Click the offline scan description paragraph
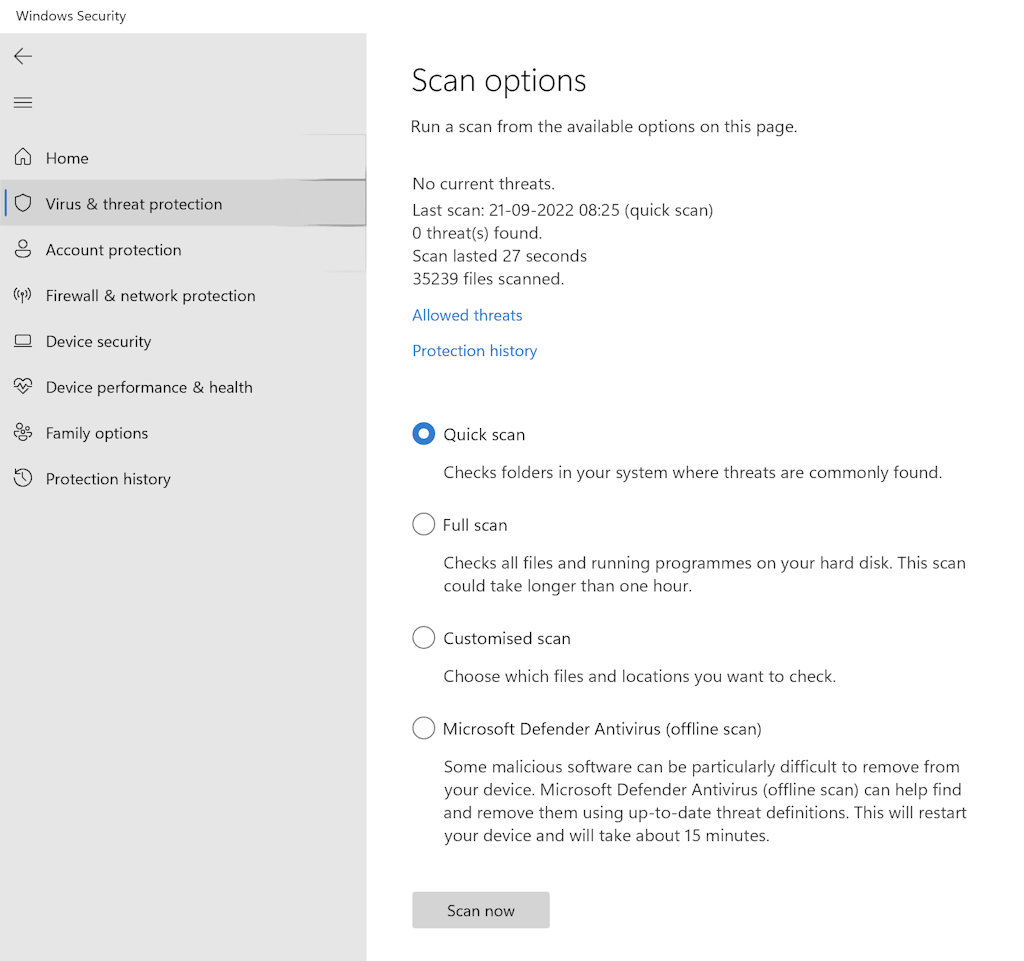This screenshot has width=1024, height=961. click(705, 801)
